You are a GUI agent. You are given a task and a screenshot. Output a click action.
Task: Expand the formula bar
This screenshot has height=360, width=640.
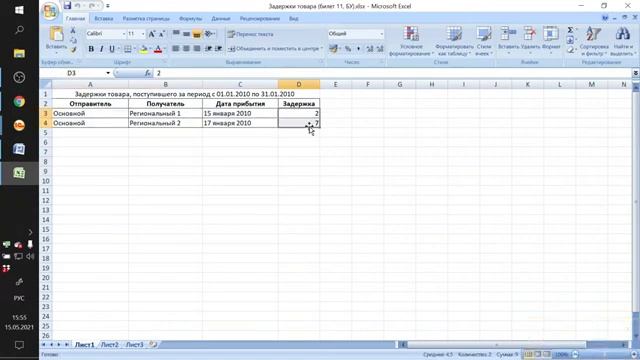point(636,73)
